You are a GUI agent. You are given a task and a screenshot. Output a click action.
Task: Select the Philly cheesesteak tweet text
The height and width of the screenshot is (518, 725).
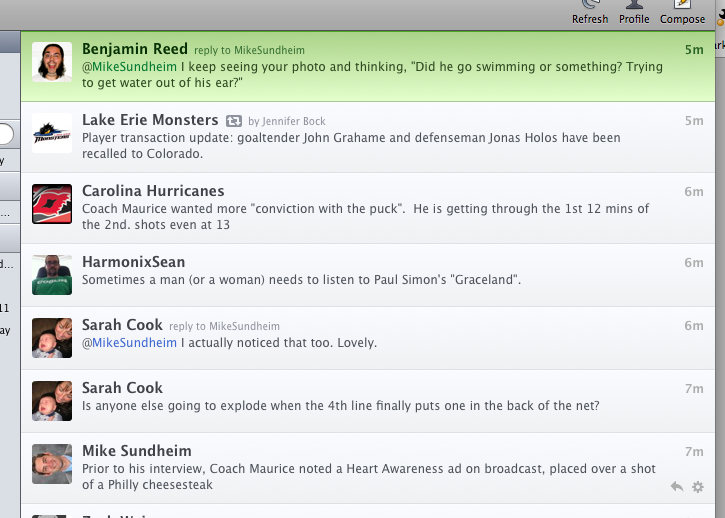click(x=369, y=476)
